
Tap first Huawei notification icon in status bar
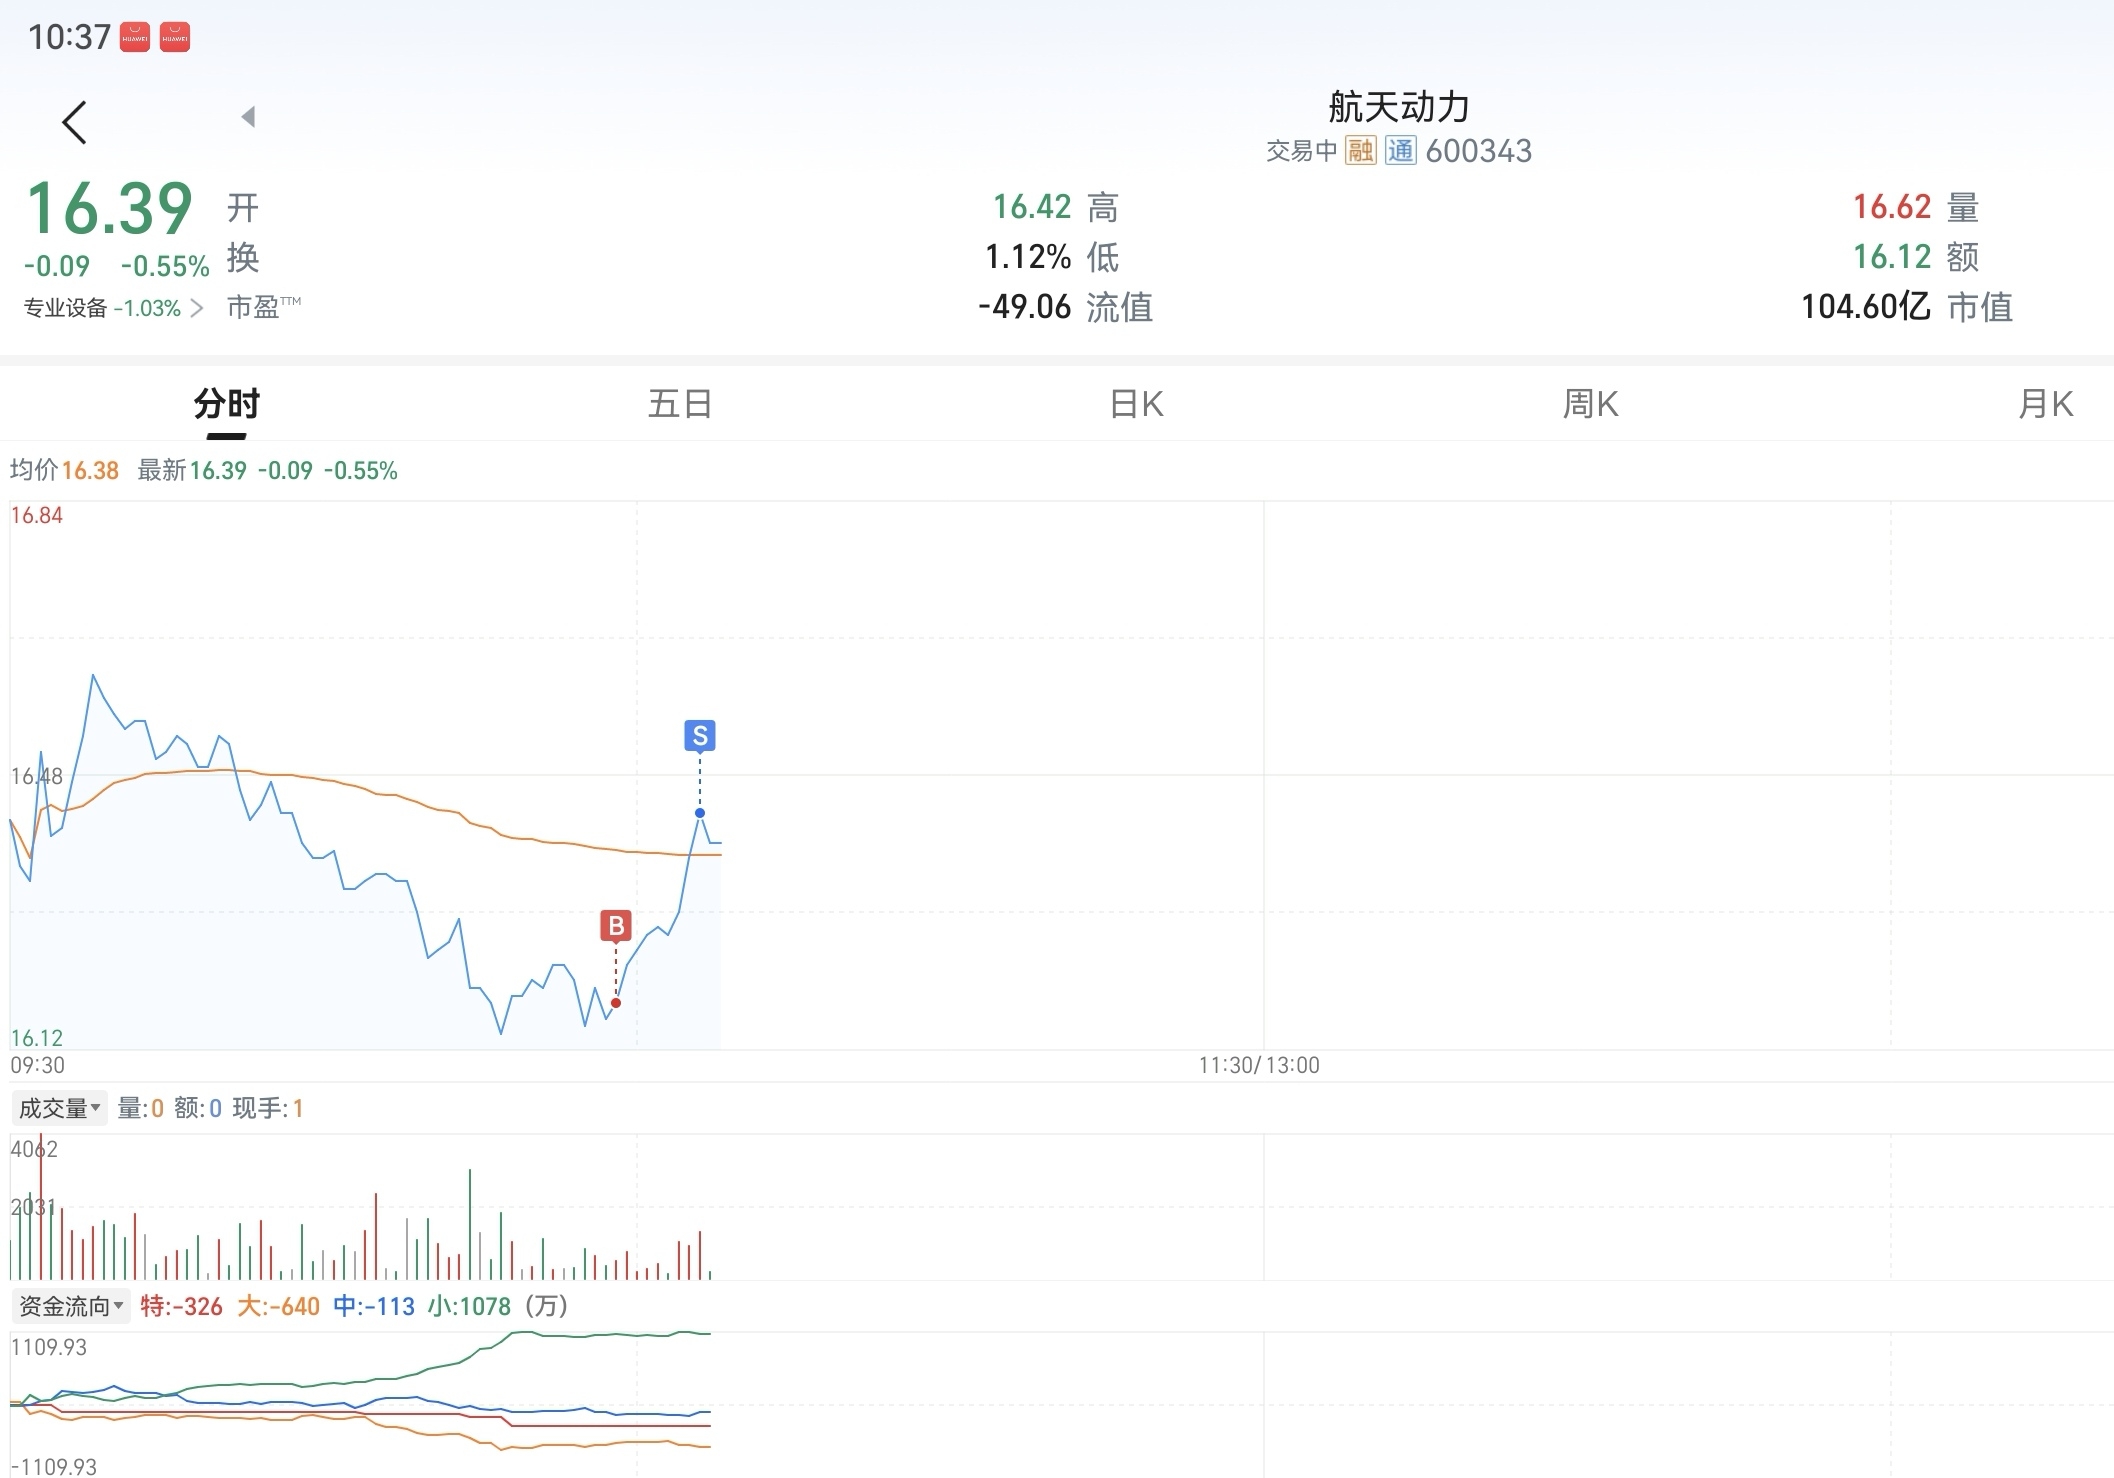(x=135, y=38)
